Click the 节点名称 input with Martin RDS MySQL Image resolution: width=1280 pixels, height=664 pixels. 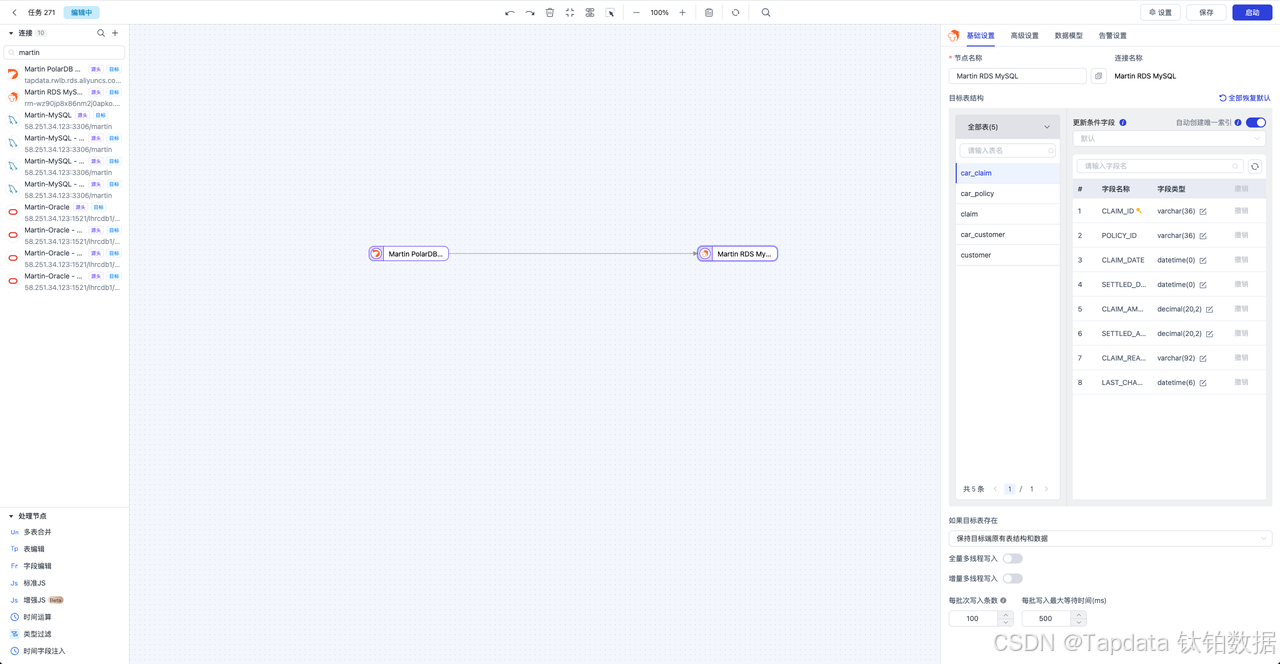point(1017,76)
